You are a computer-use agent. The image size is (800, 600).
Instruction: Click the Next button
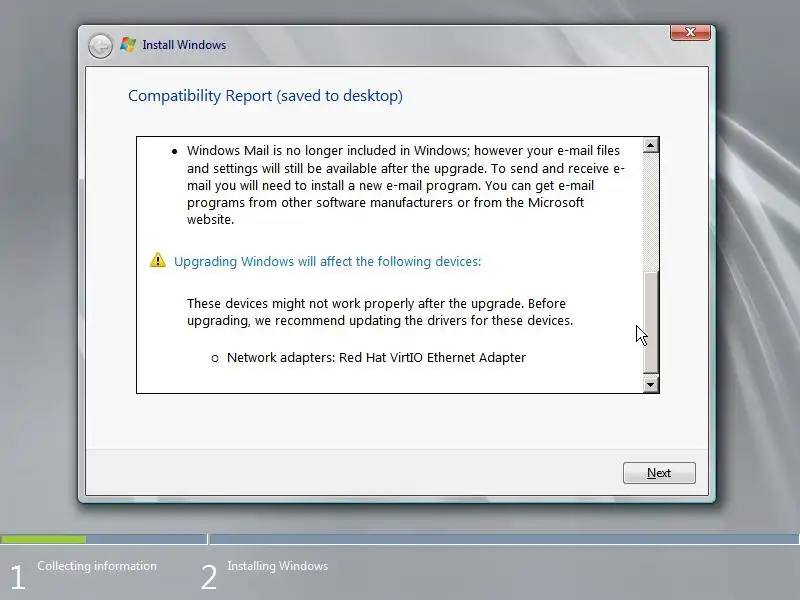[x=659, y=473]
